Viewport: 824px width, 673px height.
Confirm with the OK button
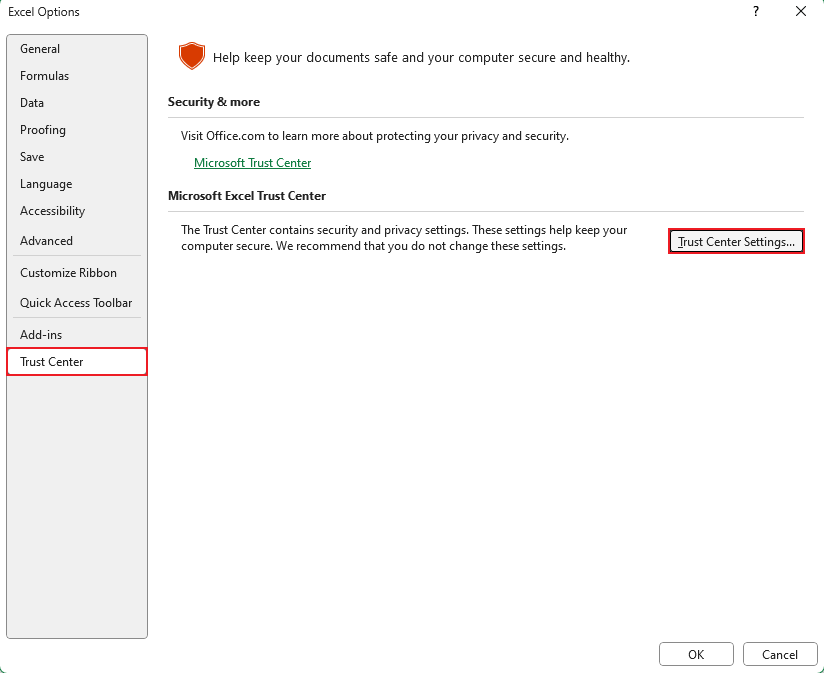click(696, 655)
